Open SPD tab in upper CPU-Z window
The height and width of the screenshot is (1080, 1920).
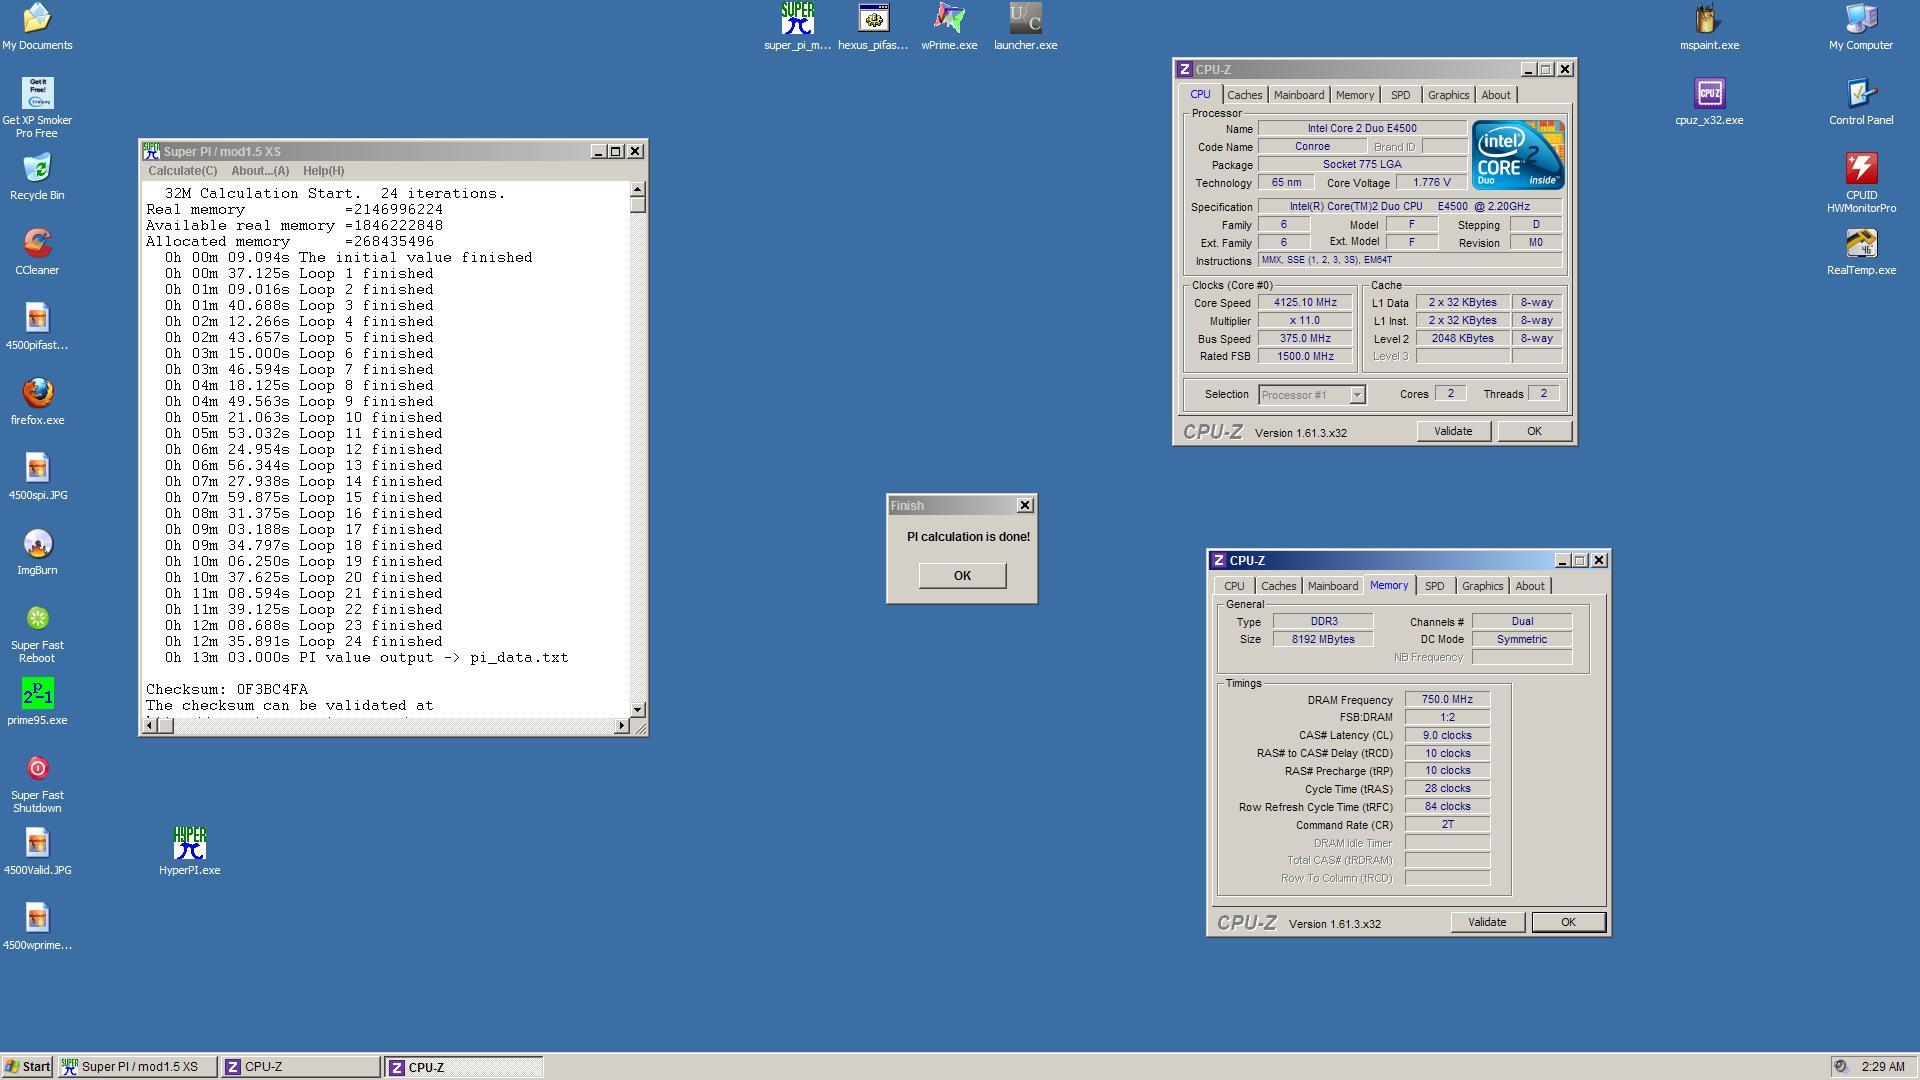(x=1400, y=95)
